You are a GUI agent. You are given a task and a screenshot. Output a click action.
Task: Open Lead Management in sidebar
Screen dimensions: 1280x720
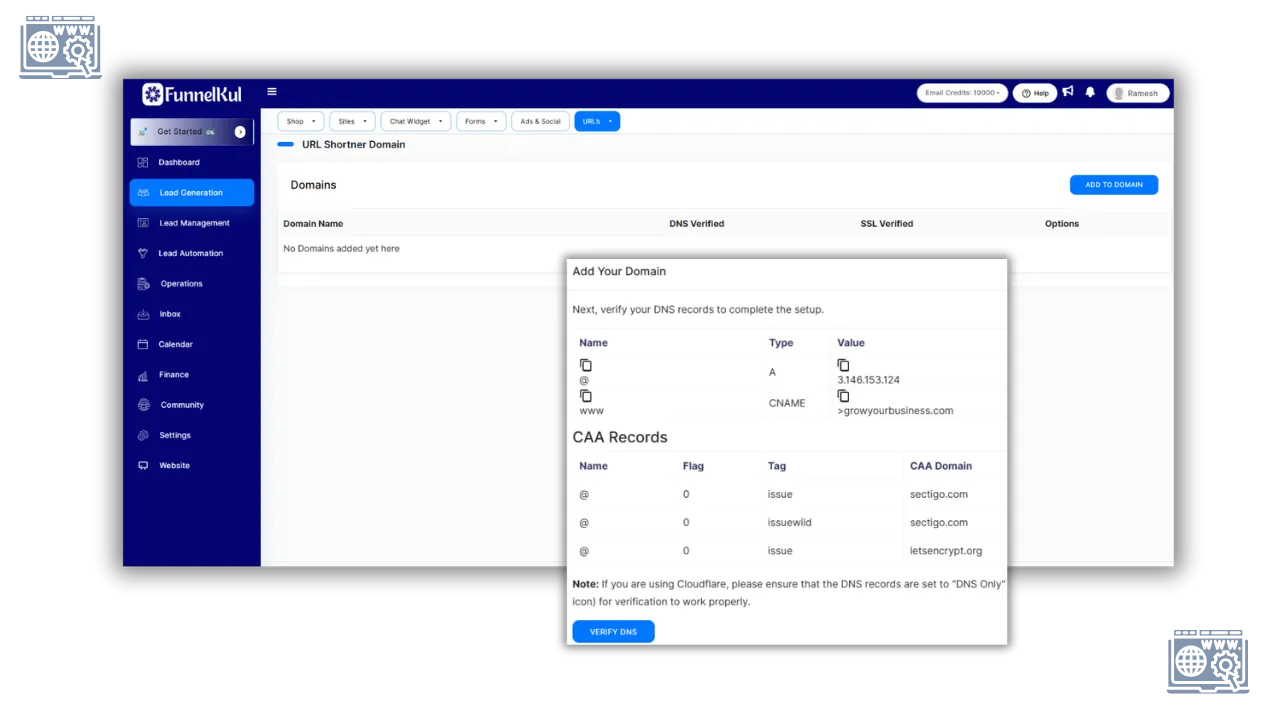pos(194,223)
